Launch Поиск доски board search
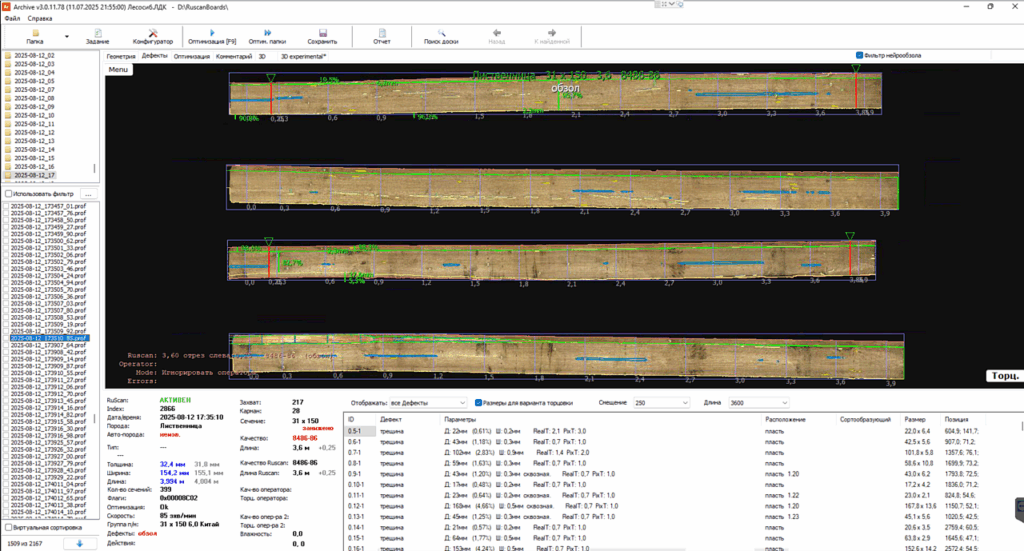This screenshot has height=551, width=1024. click(x=441, y=37)
